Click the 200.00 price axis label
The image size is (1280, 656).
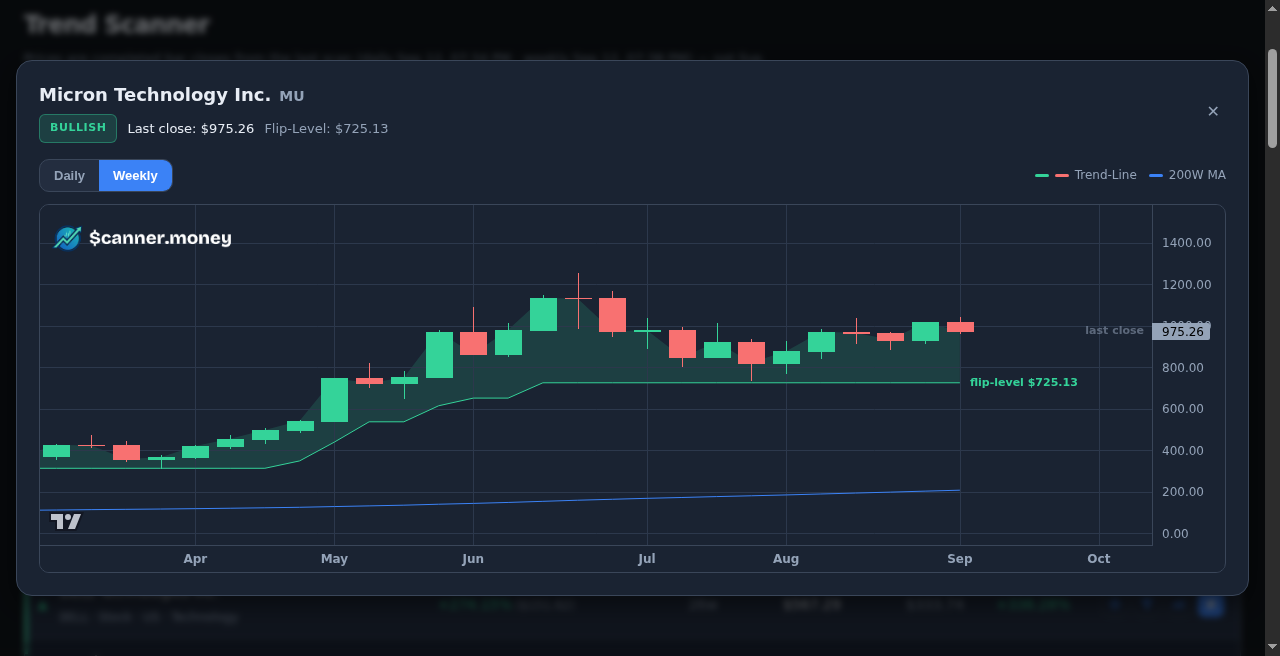point(1183,492)
